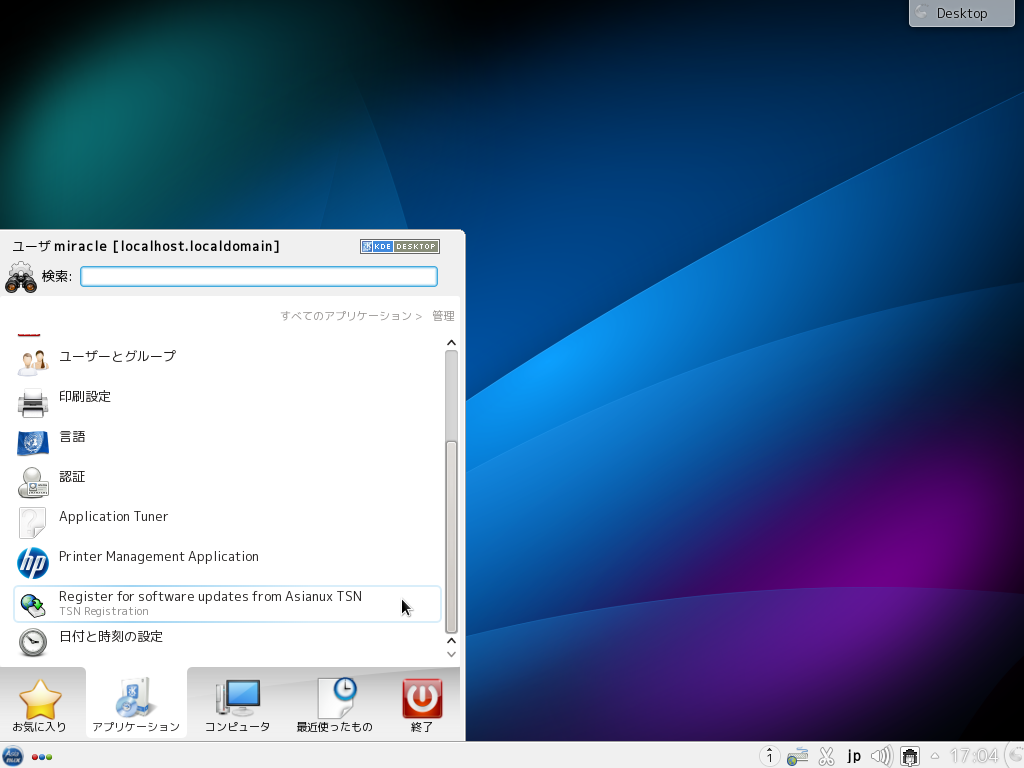Open 認証 authentication settings

pos(72,477)
